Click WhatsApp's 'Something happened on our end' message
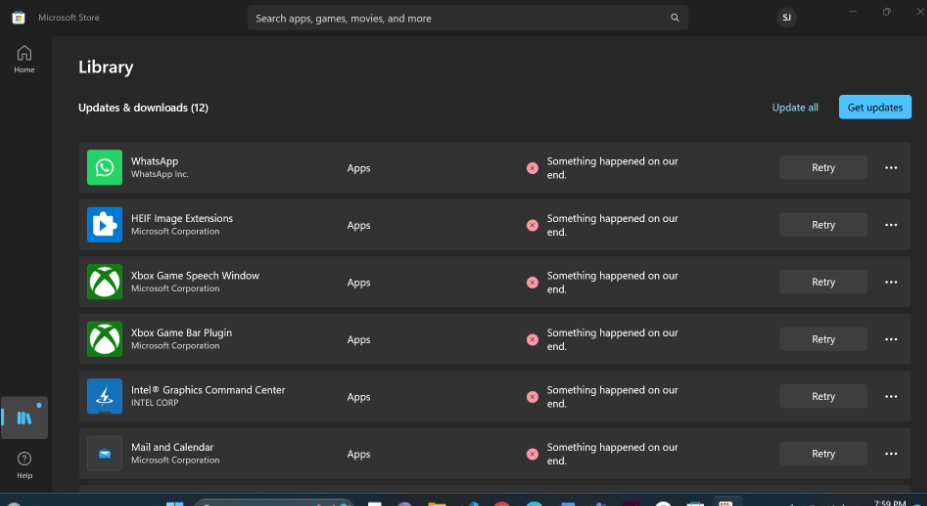927x506 pixels. pos(612,168)
